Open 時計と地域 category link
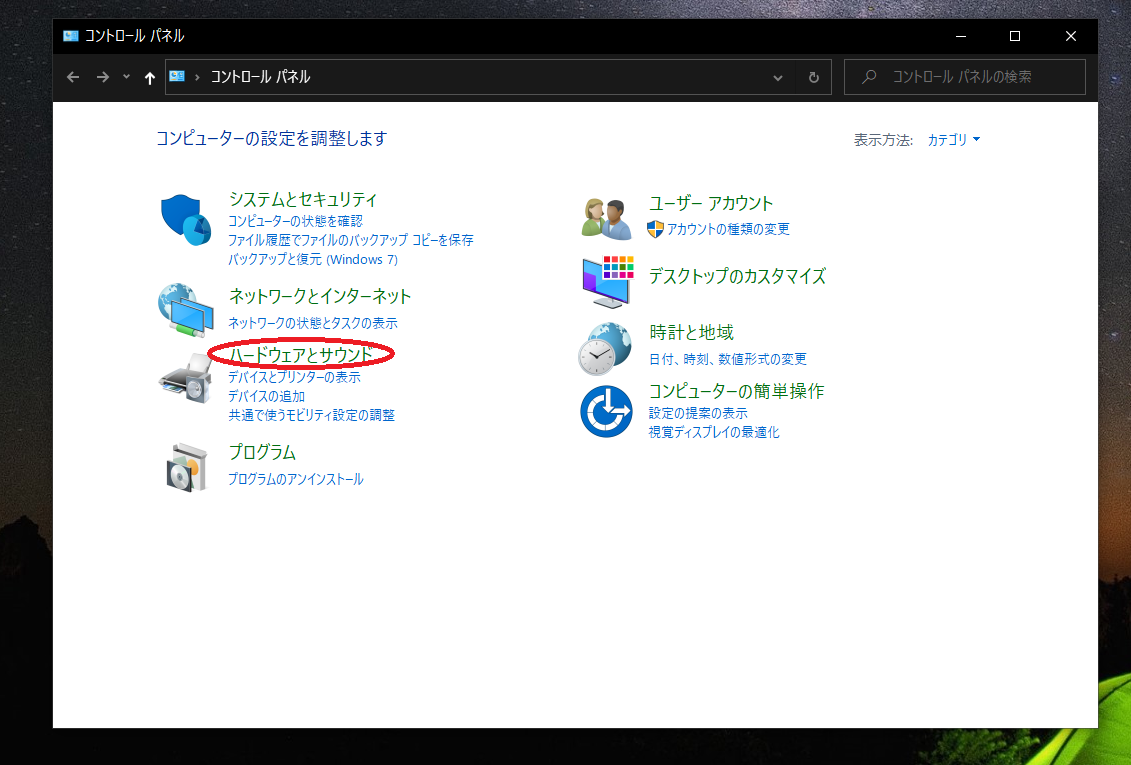Viewport: 1131px width, 765px height. pyautogui.click(x=691, y=332)
